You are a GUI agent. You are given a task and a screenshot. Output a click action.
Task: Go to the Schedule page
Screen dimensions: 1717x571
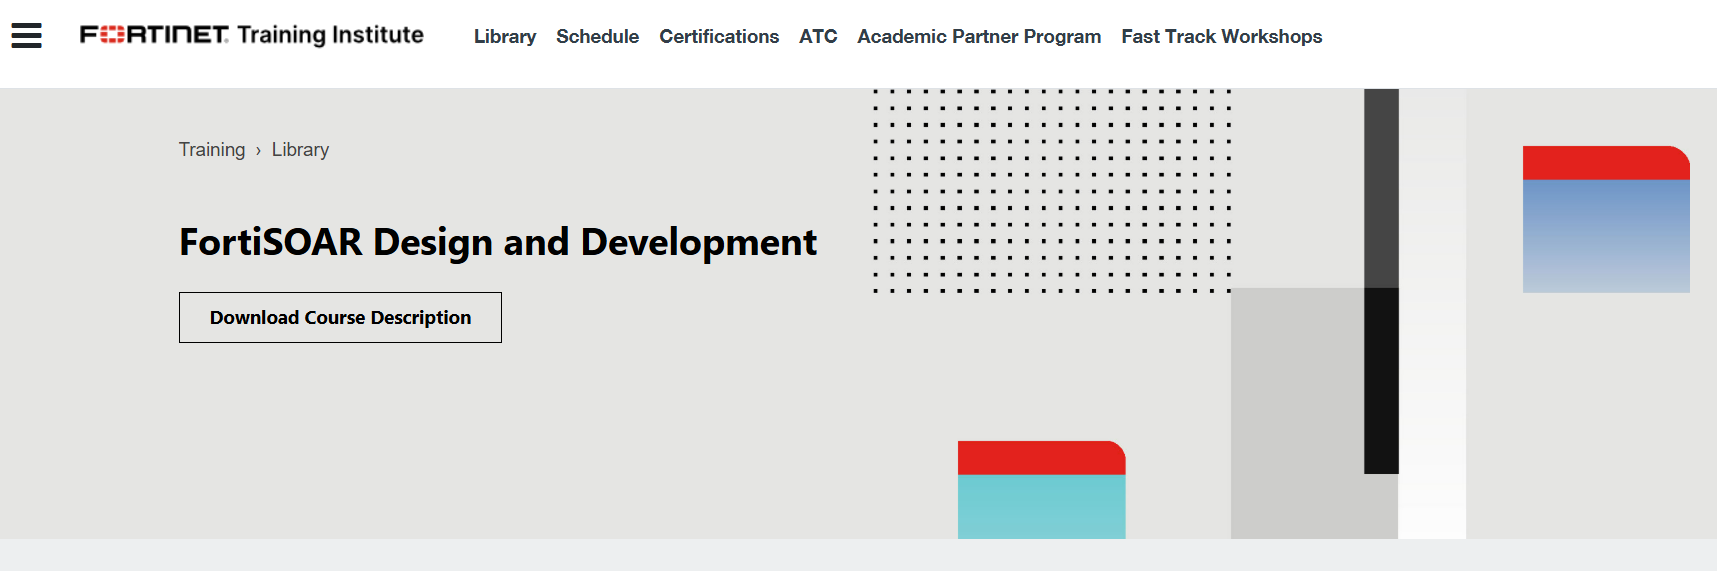[597, 36]
